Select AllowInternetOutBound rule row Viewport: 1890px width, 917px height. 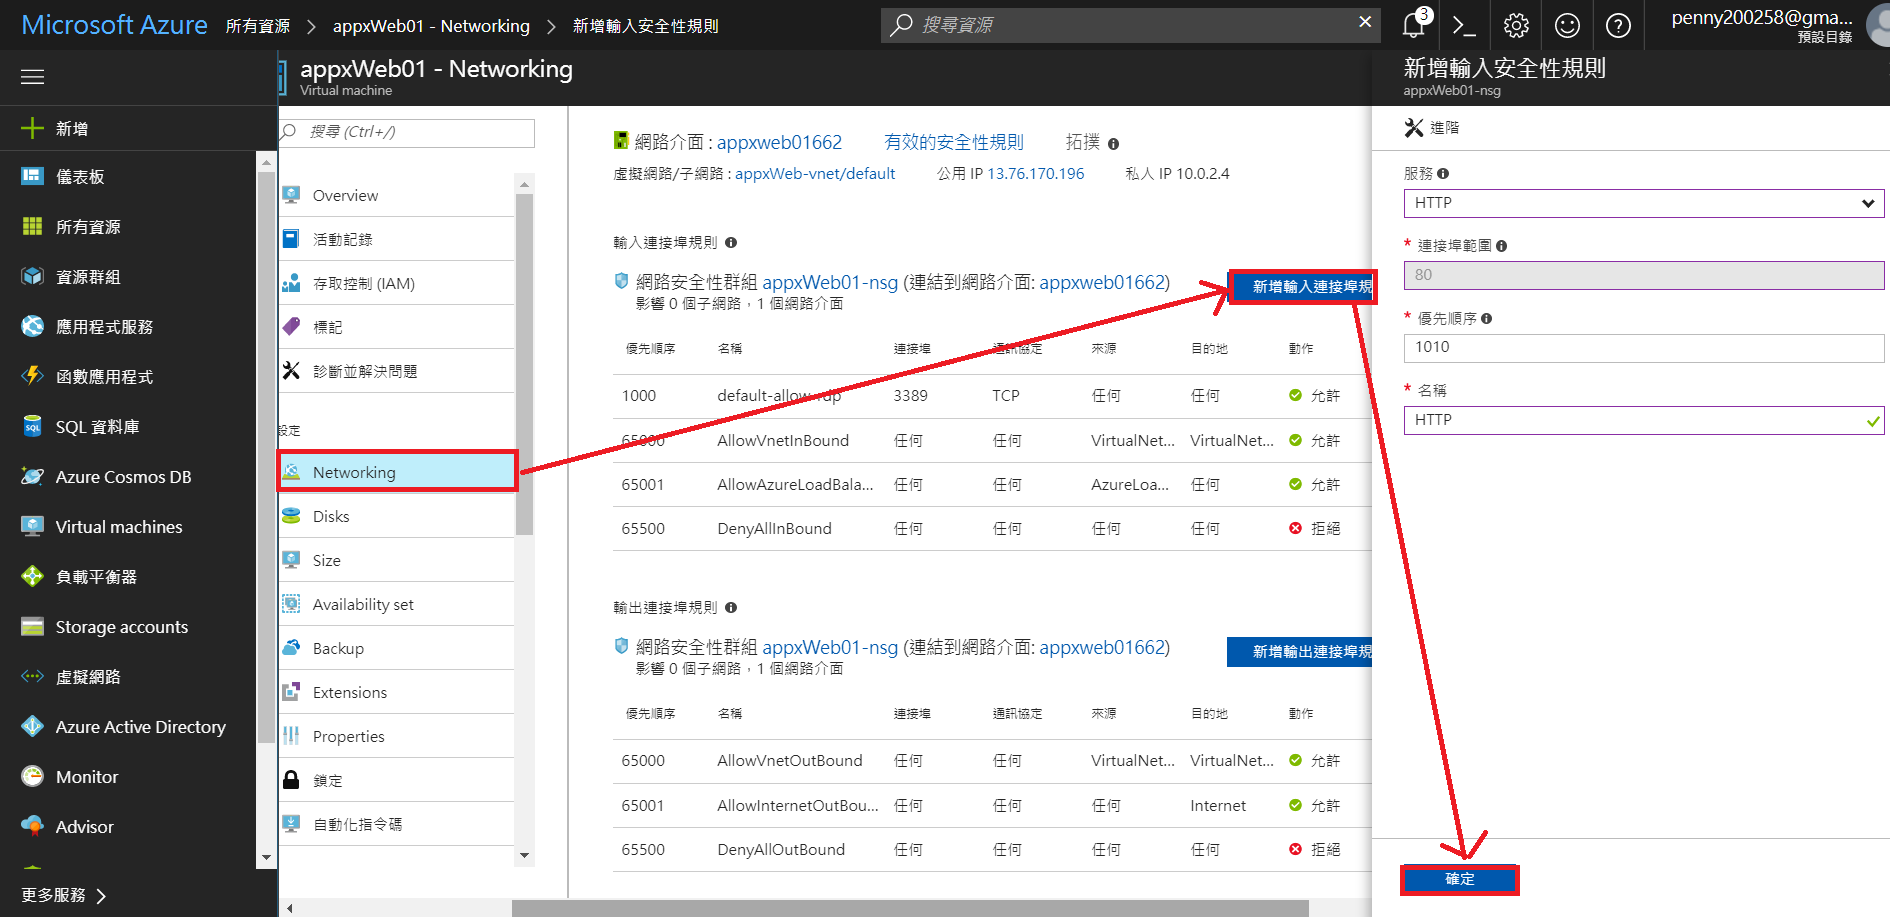(x=992, y=806)
